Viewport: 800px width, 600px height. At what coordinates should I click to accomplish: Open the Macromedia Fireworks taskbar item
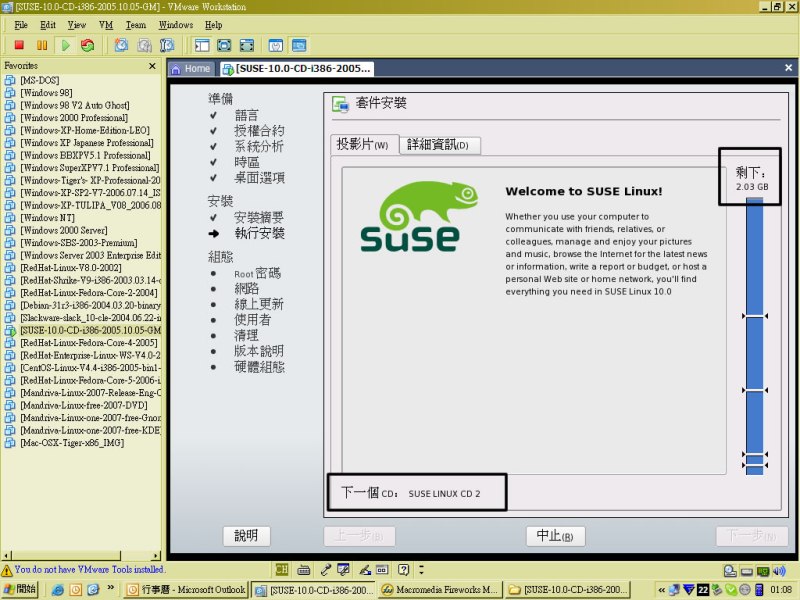click(440, 590)
